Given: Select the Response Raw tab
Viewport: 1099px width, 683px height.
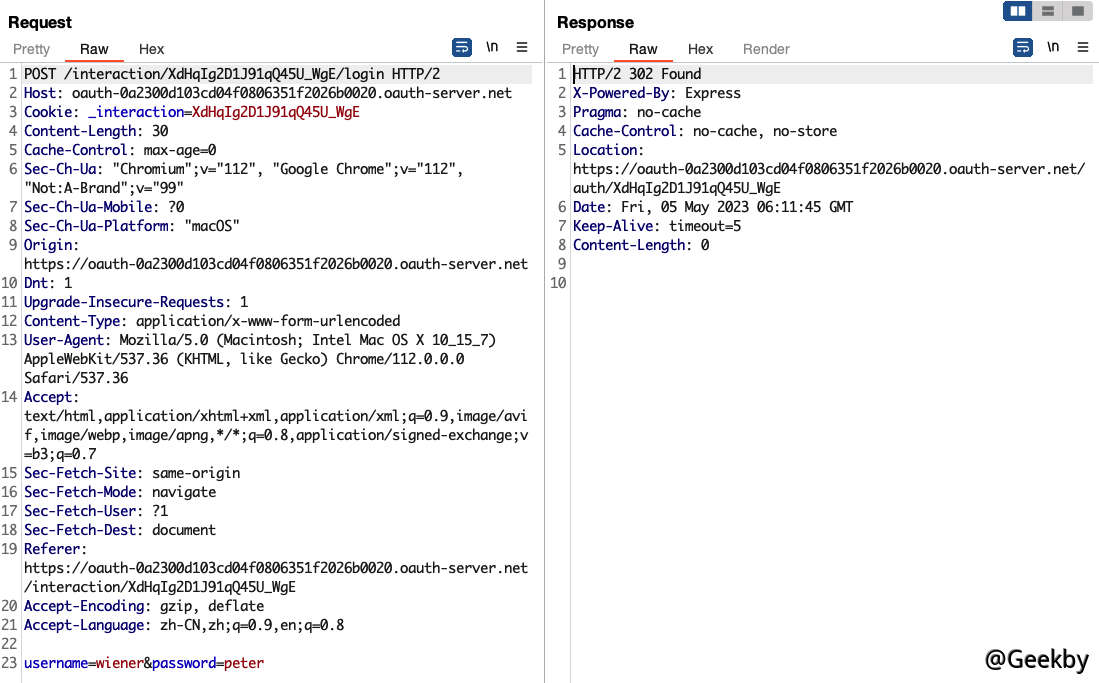Looking at the screenshot, I should point(643,49).
